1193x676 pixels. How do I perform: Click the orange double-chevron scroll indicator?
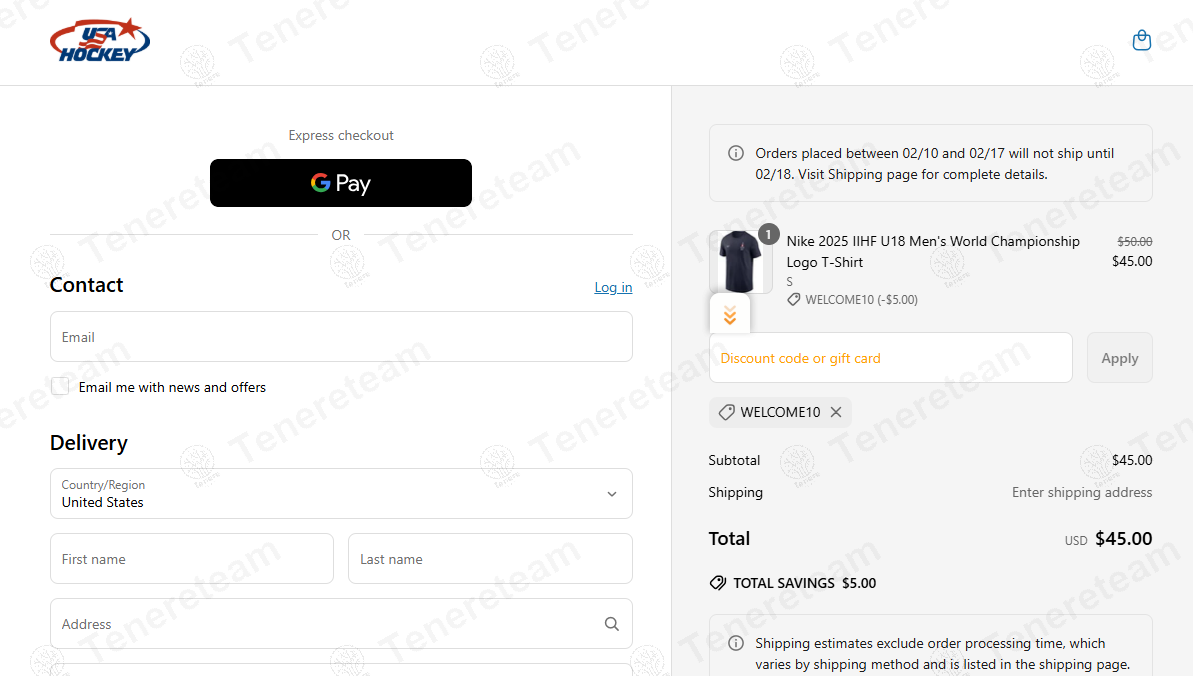tap(730, 314)
